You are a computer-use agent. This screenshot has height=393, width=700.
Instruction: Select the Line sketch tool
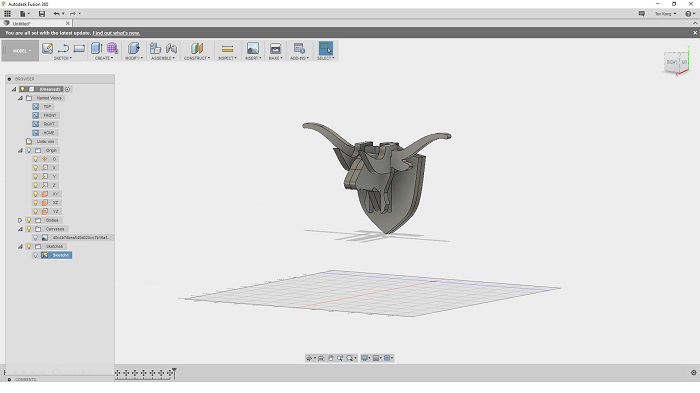pos(63,48)
